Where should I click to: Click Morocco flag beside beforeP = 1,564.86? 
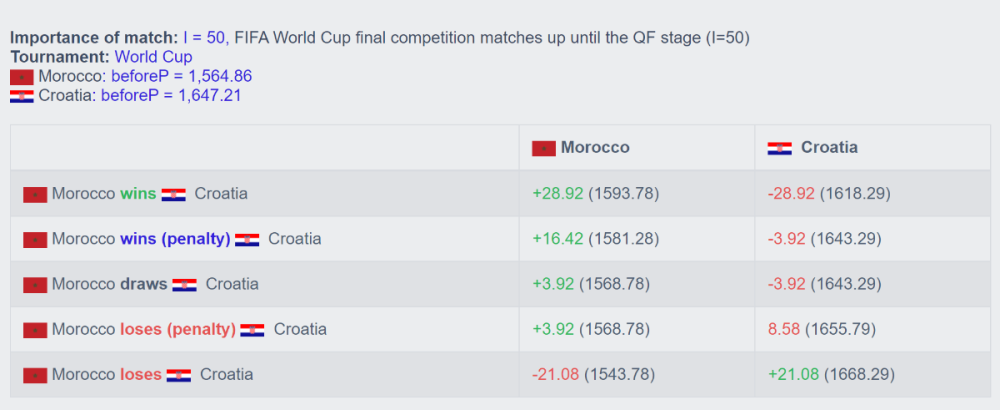[22, 78]
